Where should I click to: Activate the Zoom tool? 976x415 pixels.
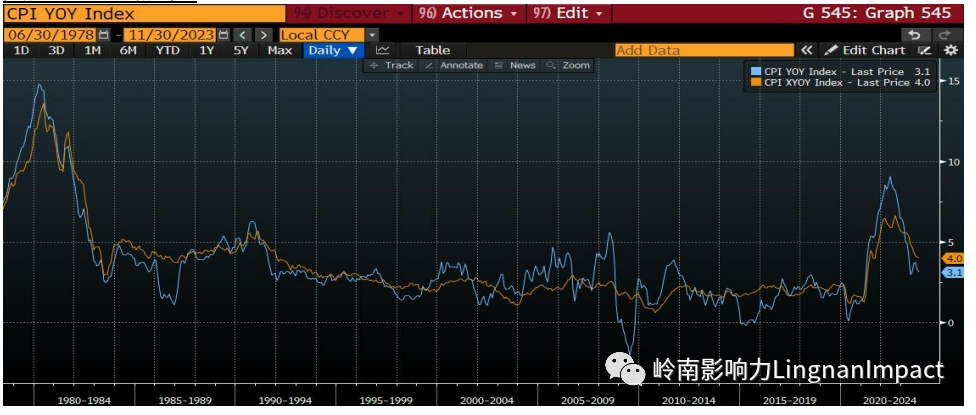568,65
